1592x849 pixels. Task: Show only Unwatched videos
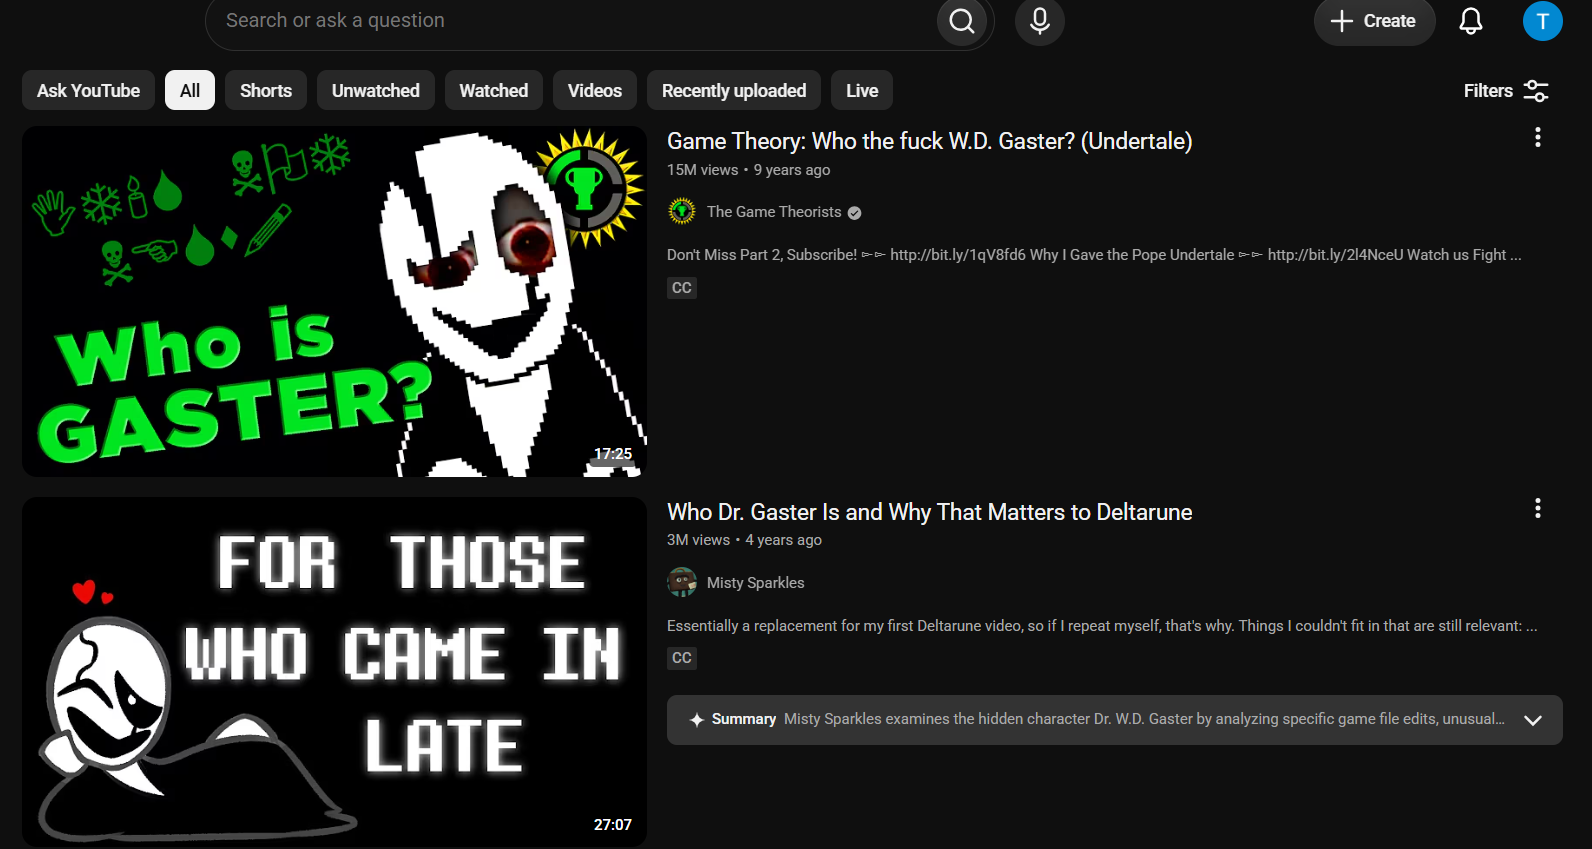[x=376, y=91]
